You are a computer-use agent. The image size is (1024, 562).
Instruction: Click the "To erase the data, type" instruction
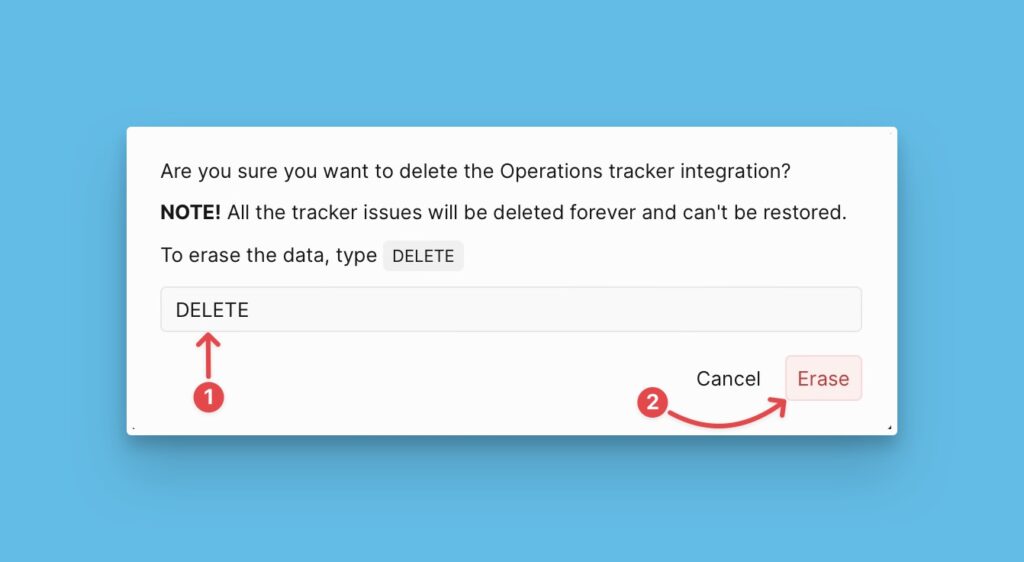(268, 255)
